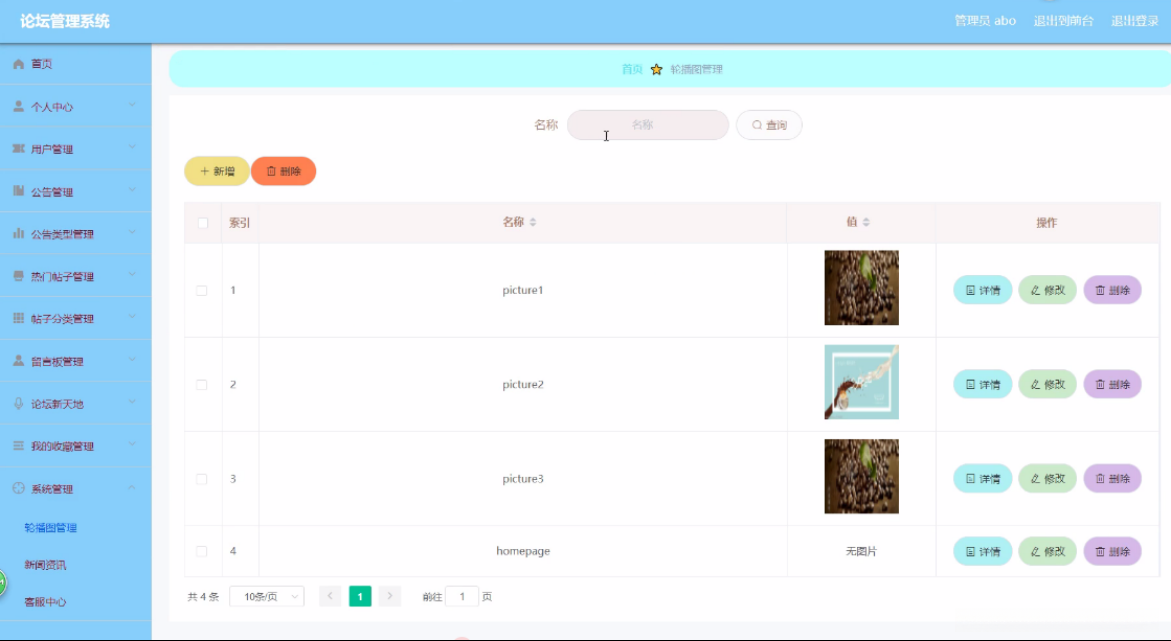
Task: Expand the 热门帖子管理 menu chevron
Action: click(x=132, y=275)
